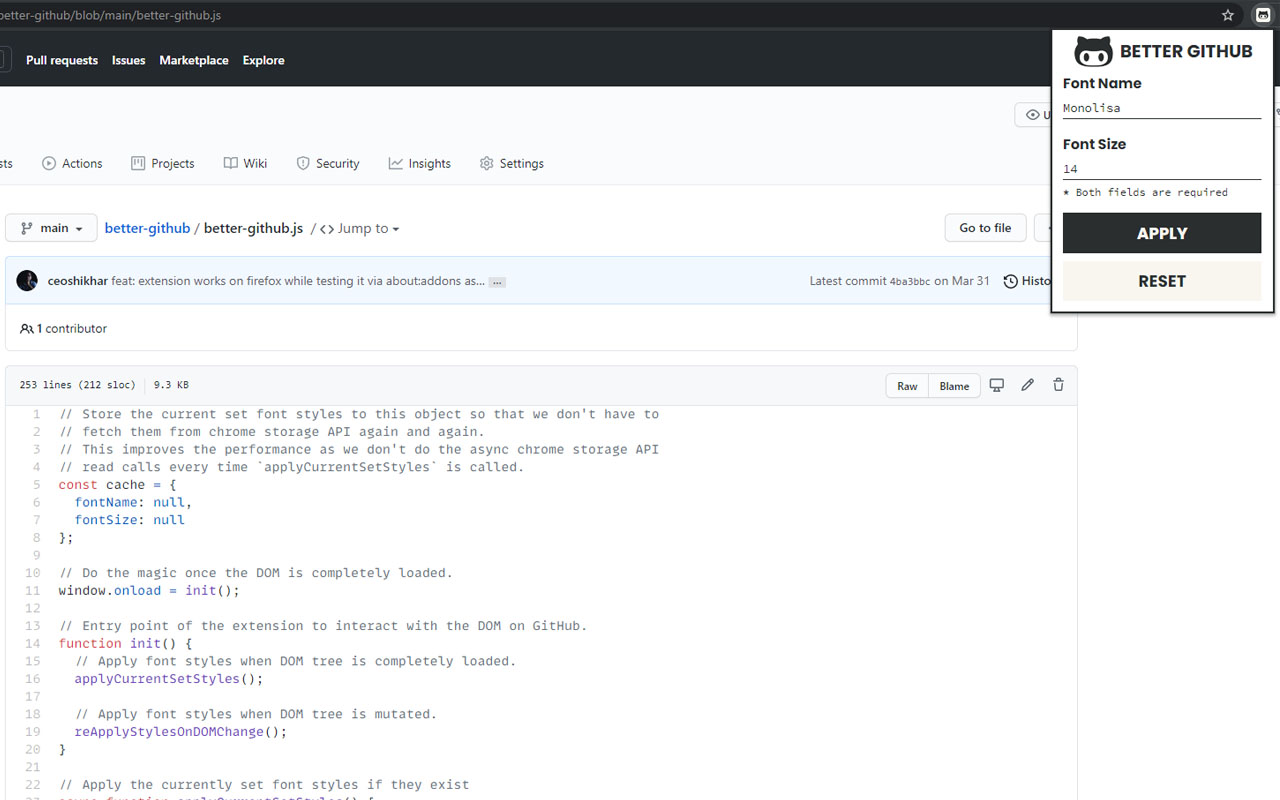Viewport: 1280px width, 800px height.
Task: Open the Better GitHub extension icon
Action: [1262, 15]
